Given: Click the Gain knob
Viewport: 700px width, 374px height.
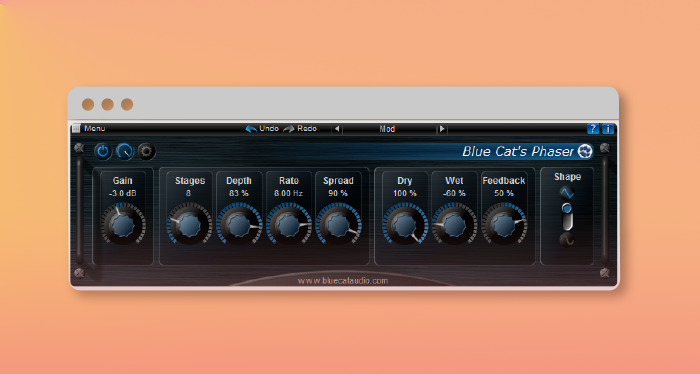Looking at the screenshot, I should [x=123, y=224].
